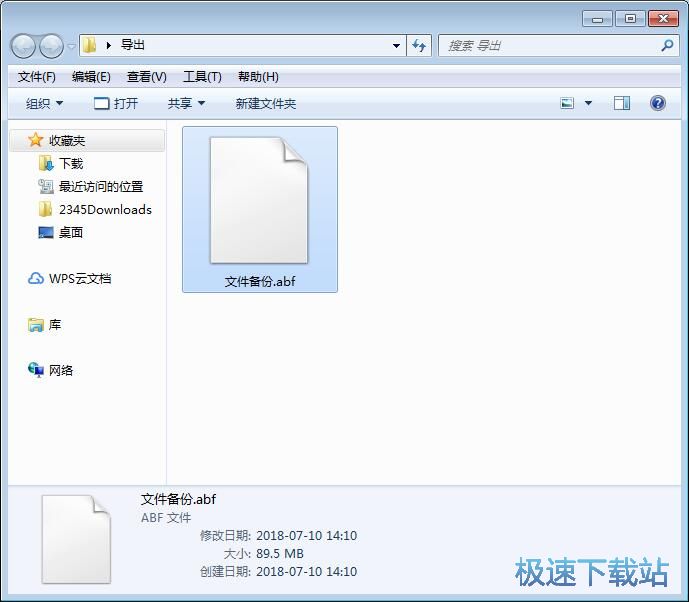
Task: Open the 帮助(H) menu
Action: (258, 77)
